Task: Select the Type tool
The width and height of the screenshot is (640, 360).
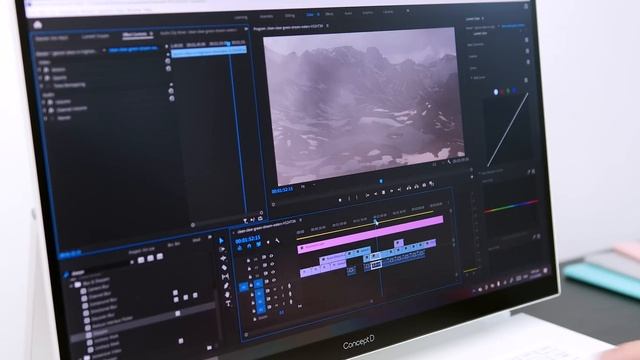Action: click(228, 303)
